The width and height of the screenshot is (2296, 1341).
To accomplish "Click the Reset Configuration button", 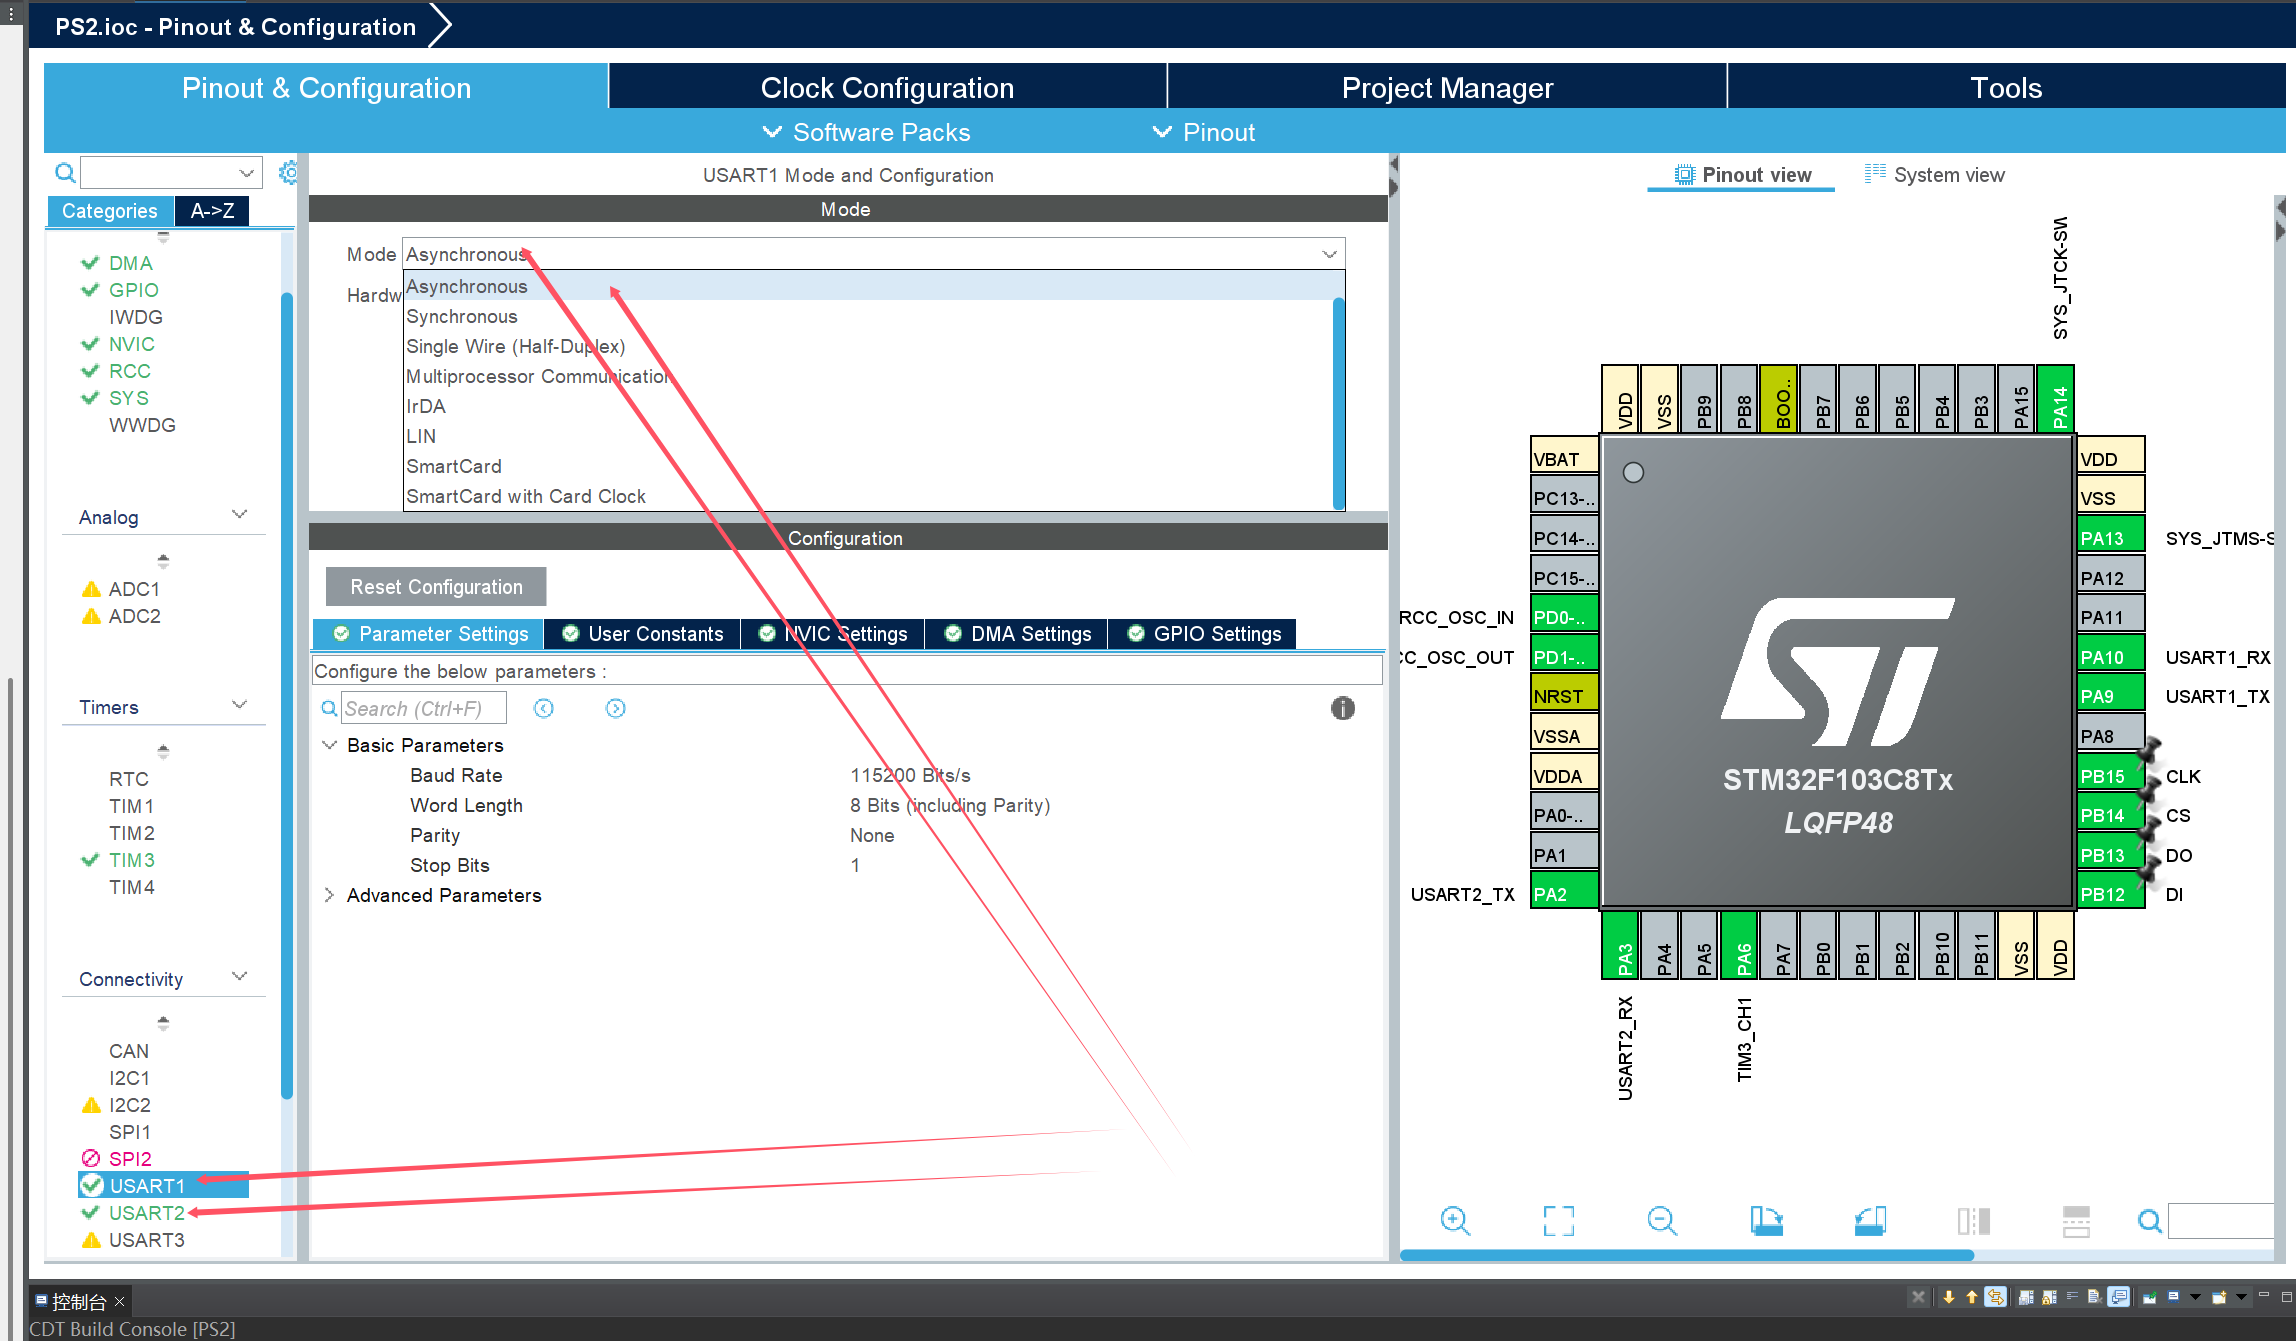I will (x=436, y=587).
